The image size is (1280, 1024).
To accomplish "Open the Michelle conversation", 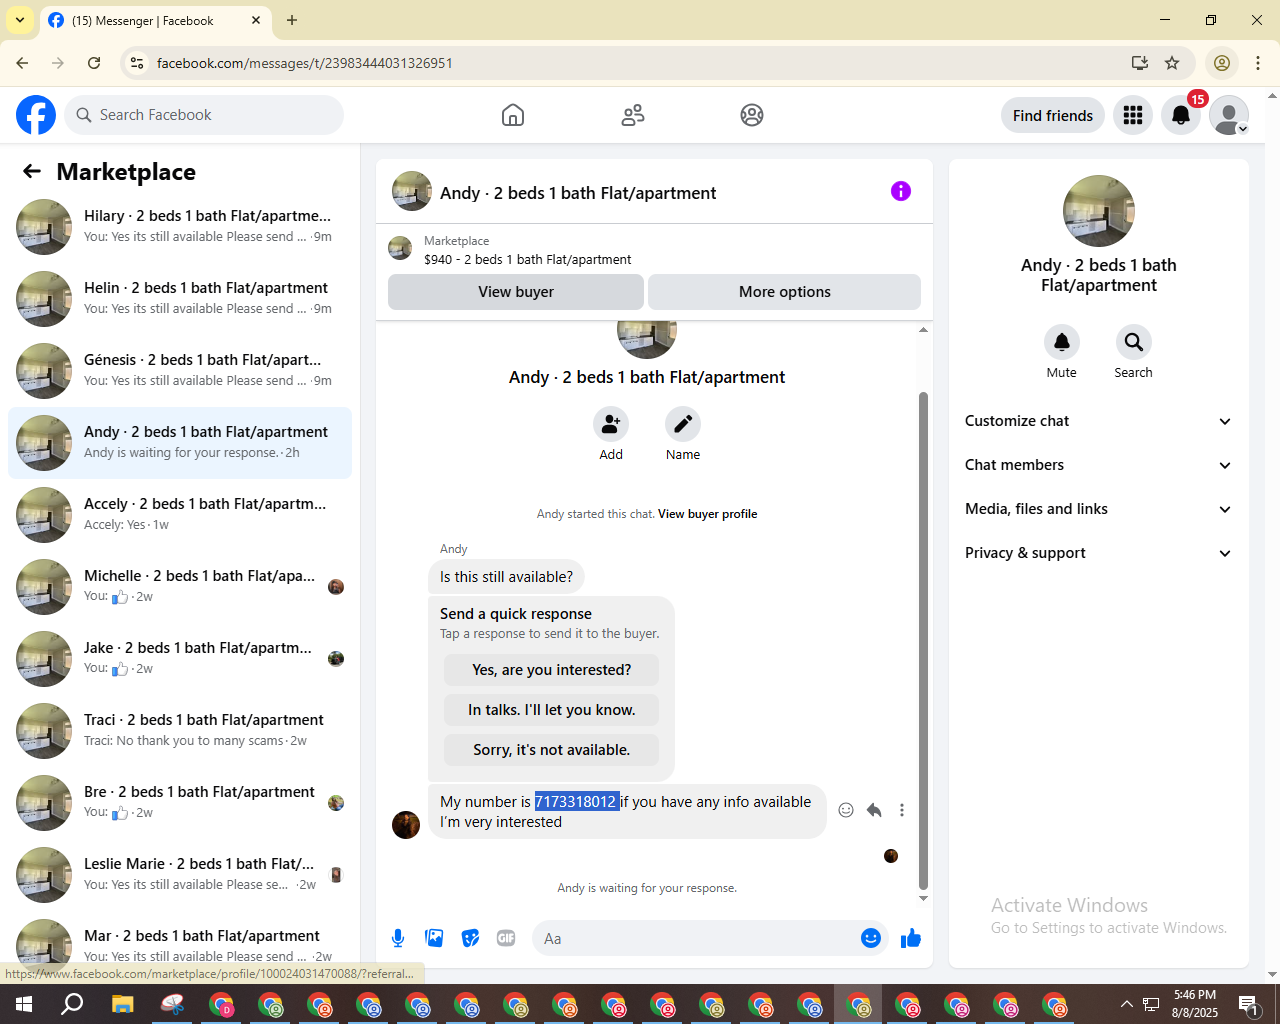I will (180, 587).
